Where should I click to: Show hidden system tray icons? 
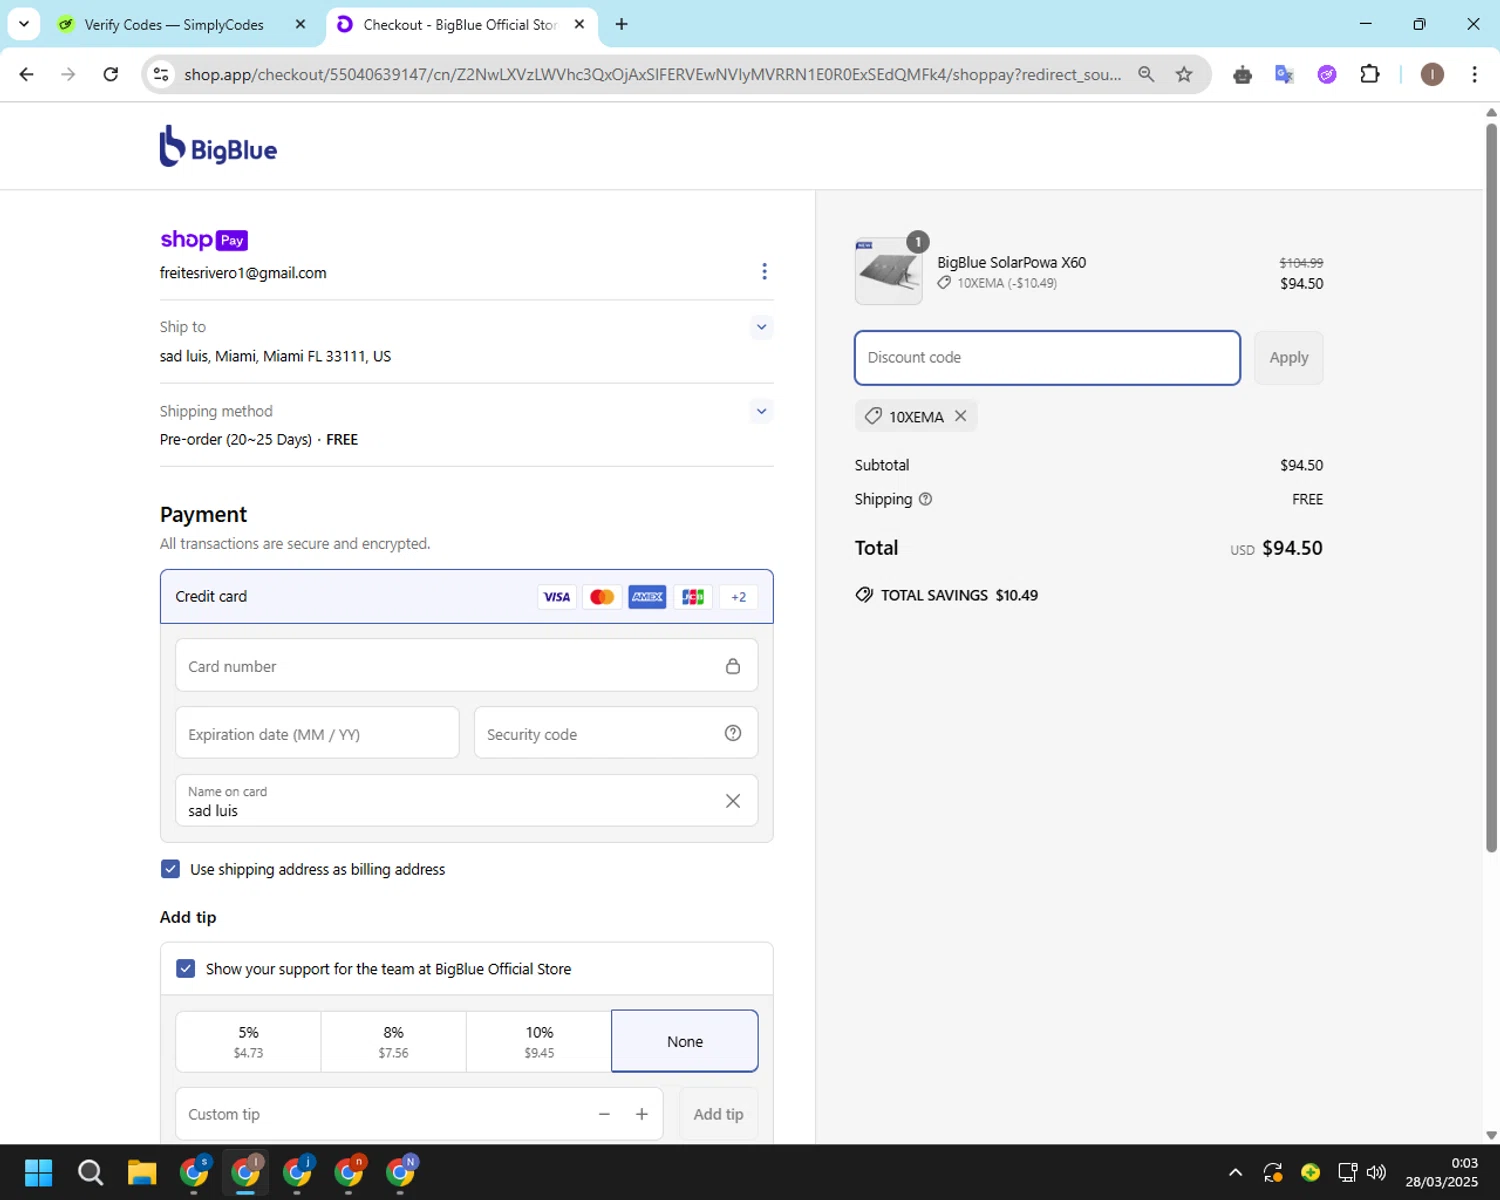[x=1235, y=1172]
